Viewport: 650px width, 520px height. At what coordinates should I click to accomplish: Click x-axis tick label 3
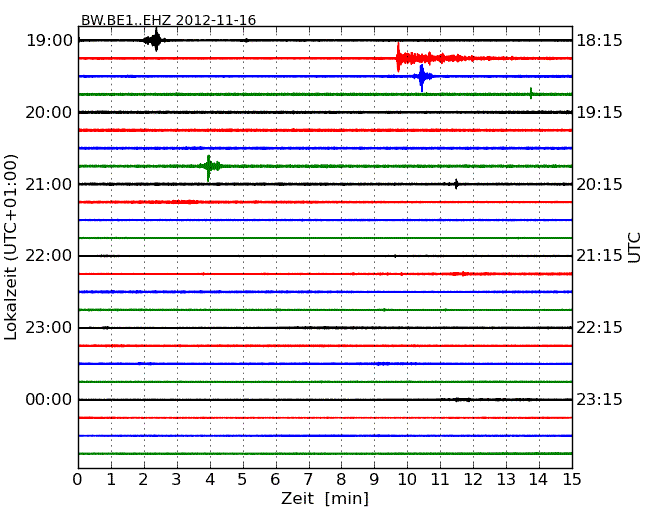click(x=177, y=480)
